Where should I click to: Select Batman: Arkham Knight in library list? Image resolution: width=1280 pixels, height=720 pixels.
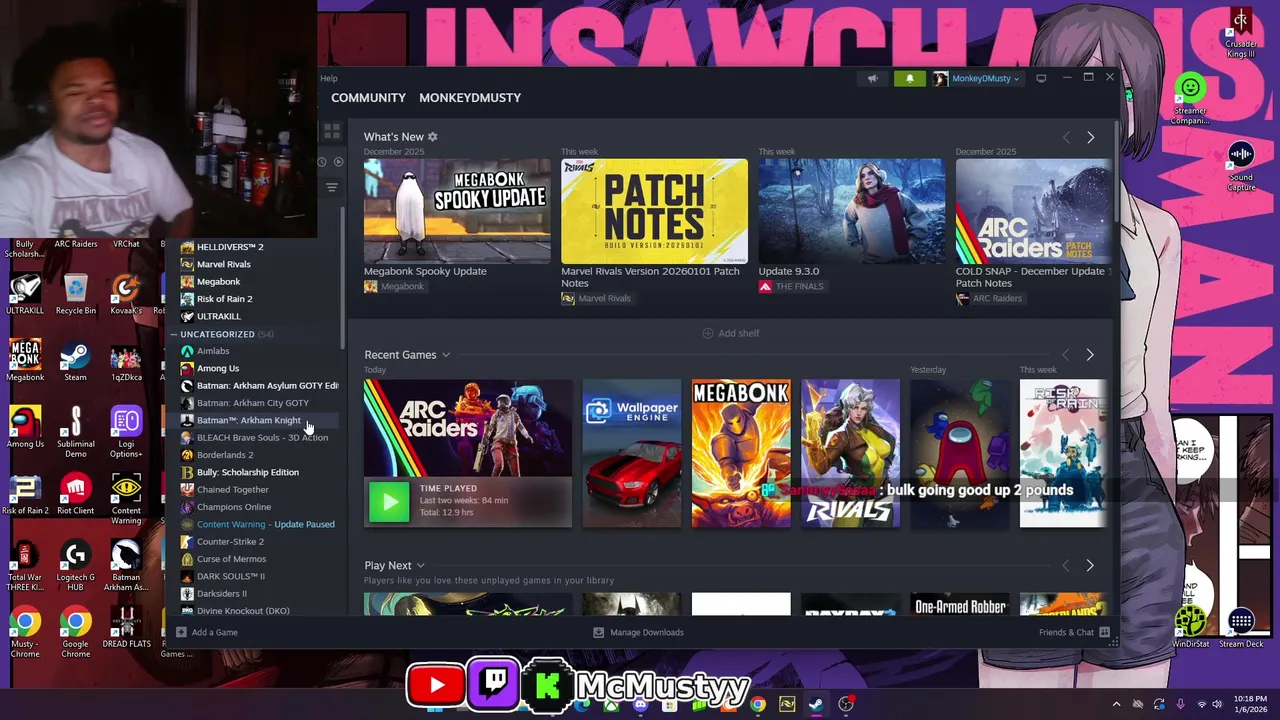click(x=248, y=420)
